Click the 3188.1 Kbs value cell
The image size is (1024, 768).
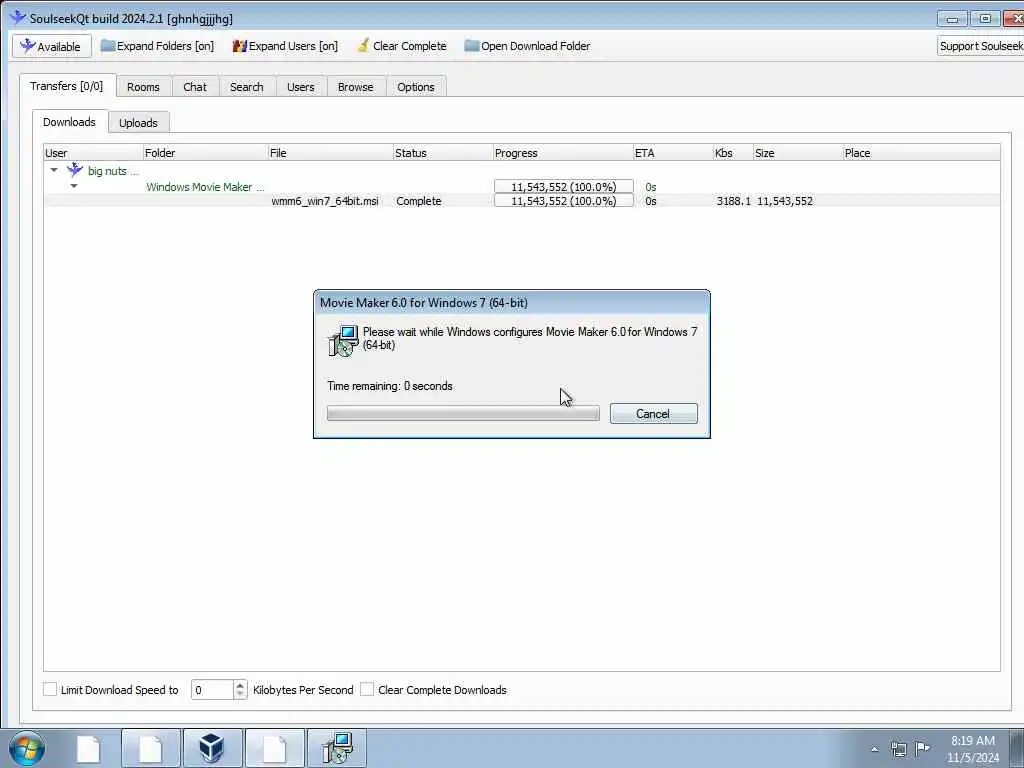733,201
